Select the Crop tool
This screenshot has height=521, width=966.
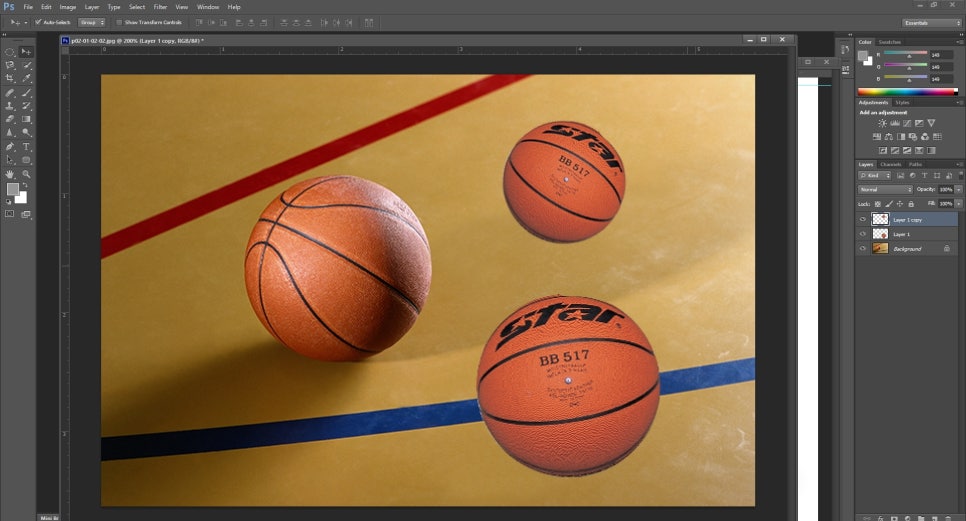tap(10, 78)
